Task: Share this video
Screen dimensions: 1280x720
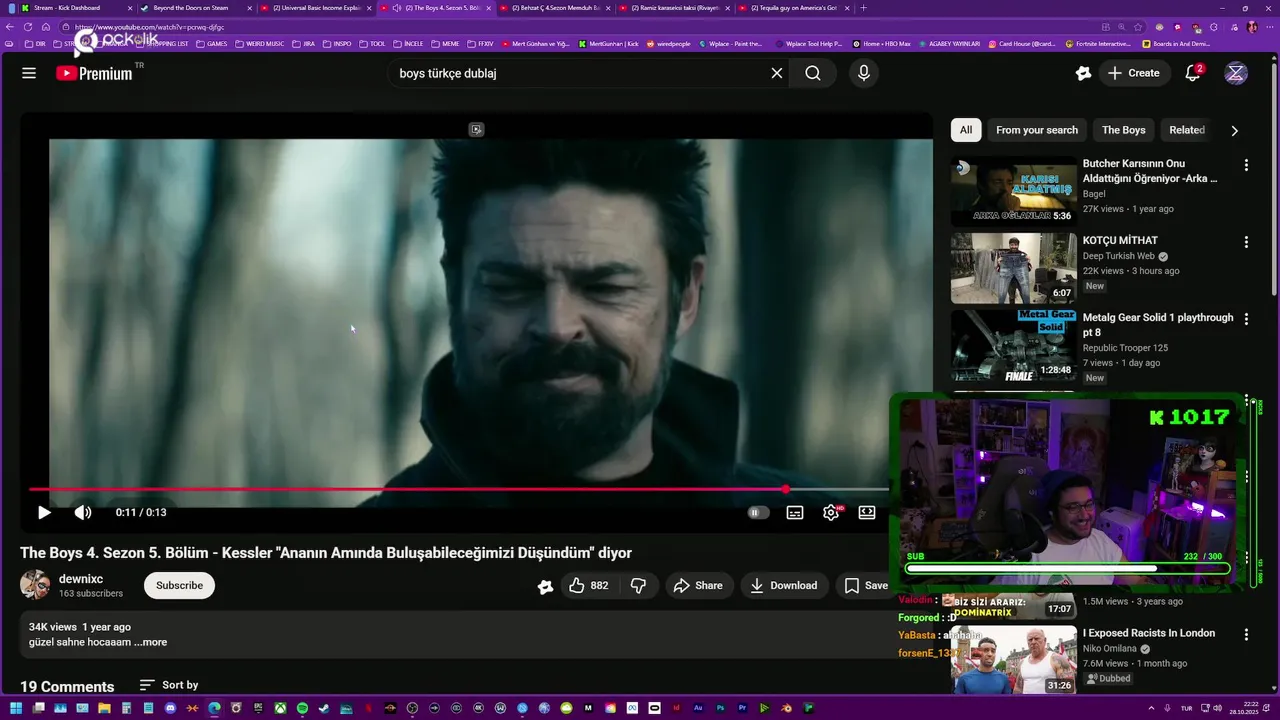Action: click(698, 586)
